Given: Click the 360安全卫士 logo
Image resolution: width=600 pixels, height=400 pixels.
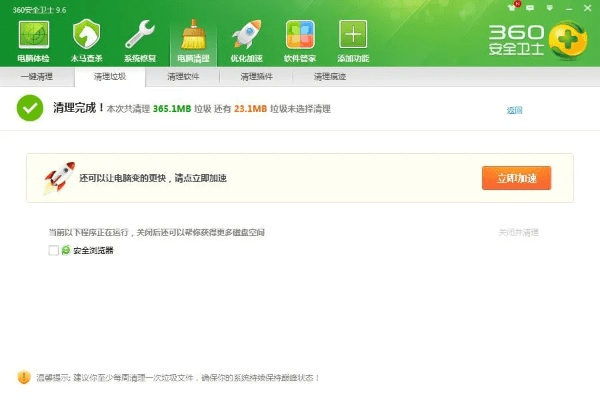Looking at the screenshot, I should (x=538, y=41).
